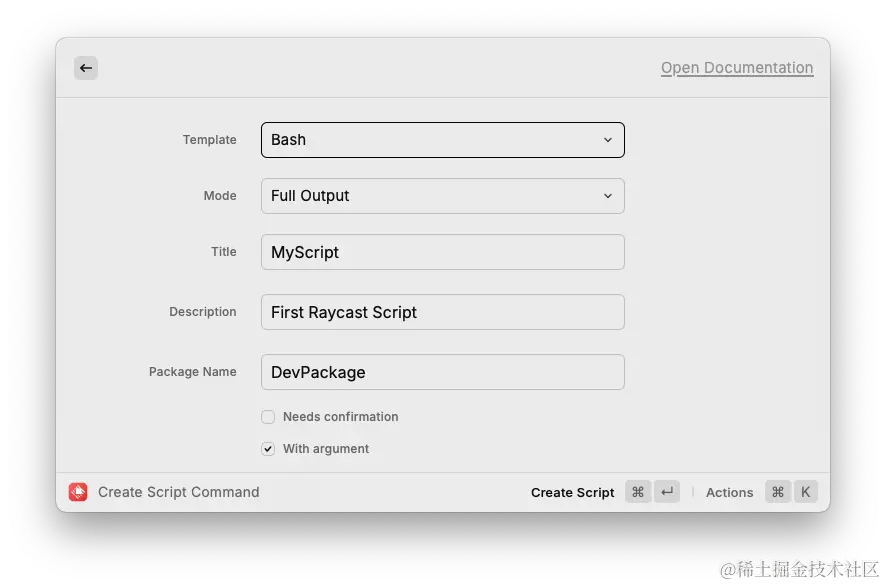Click the back arrow button
This screenshot has height=586, width=886.
(86, 68)
